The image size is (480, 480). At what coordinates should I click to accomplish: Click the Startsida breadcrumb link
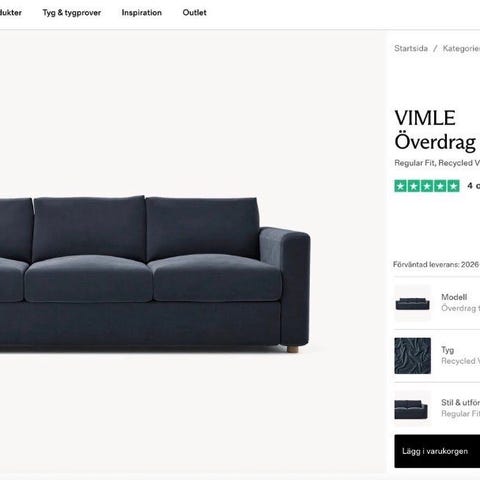pyautogui.click(x=411, y=48)
